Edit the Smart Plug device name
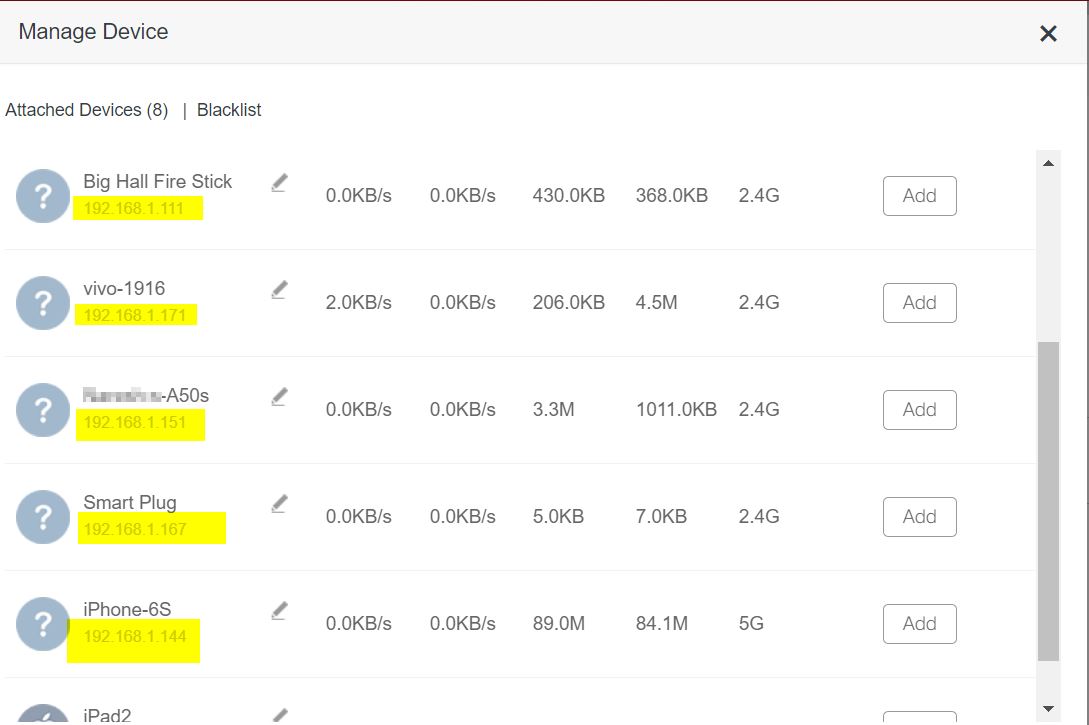The width and height of the screenshot is (1089, 725). pos(279,504)
